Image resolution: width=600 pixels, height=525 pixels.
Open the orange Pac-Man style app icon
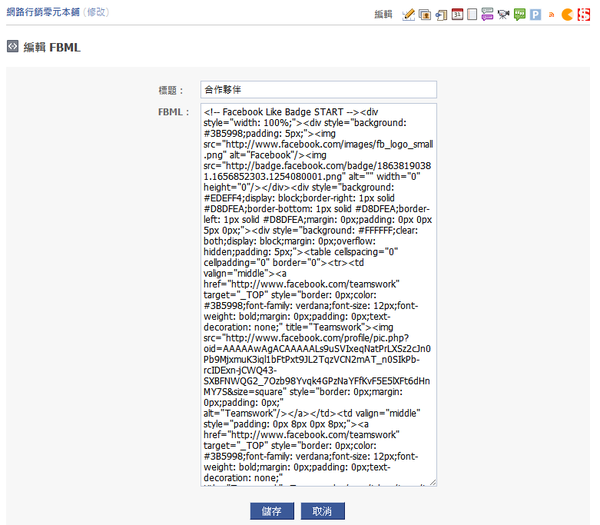pos(567,15)
